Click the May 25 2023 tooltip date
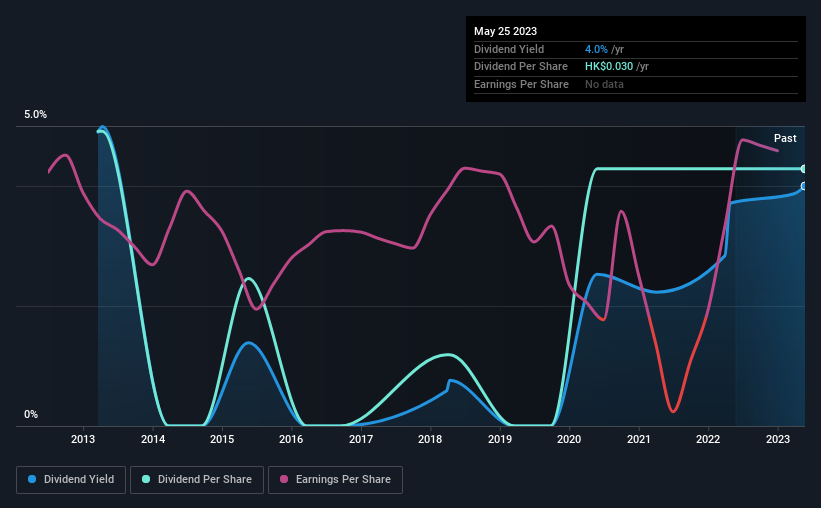Screen dimensions: 821x508 505,31
